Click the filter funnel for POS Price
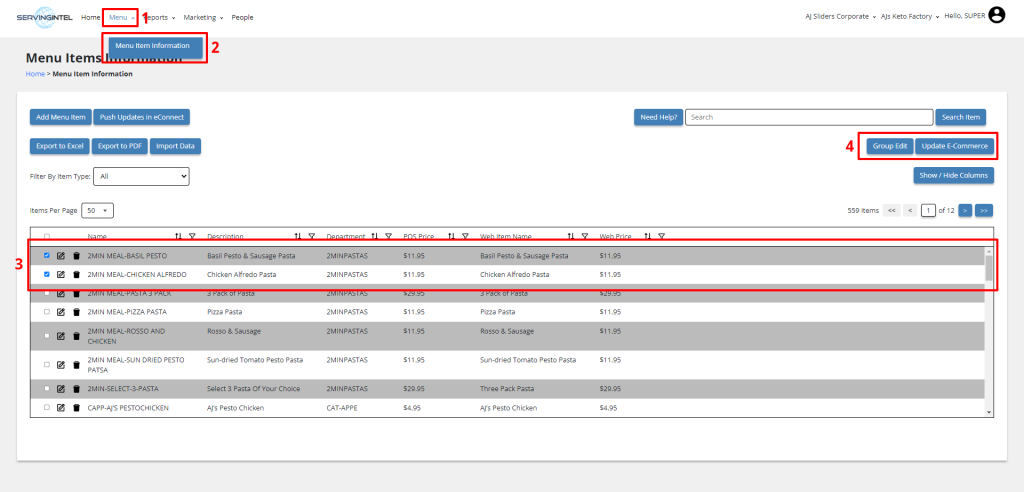The height and width of the screenshot is (492, 1024). (465, 236)
